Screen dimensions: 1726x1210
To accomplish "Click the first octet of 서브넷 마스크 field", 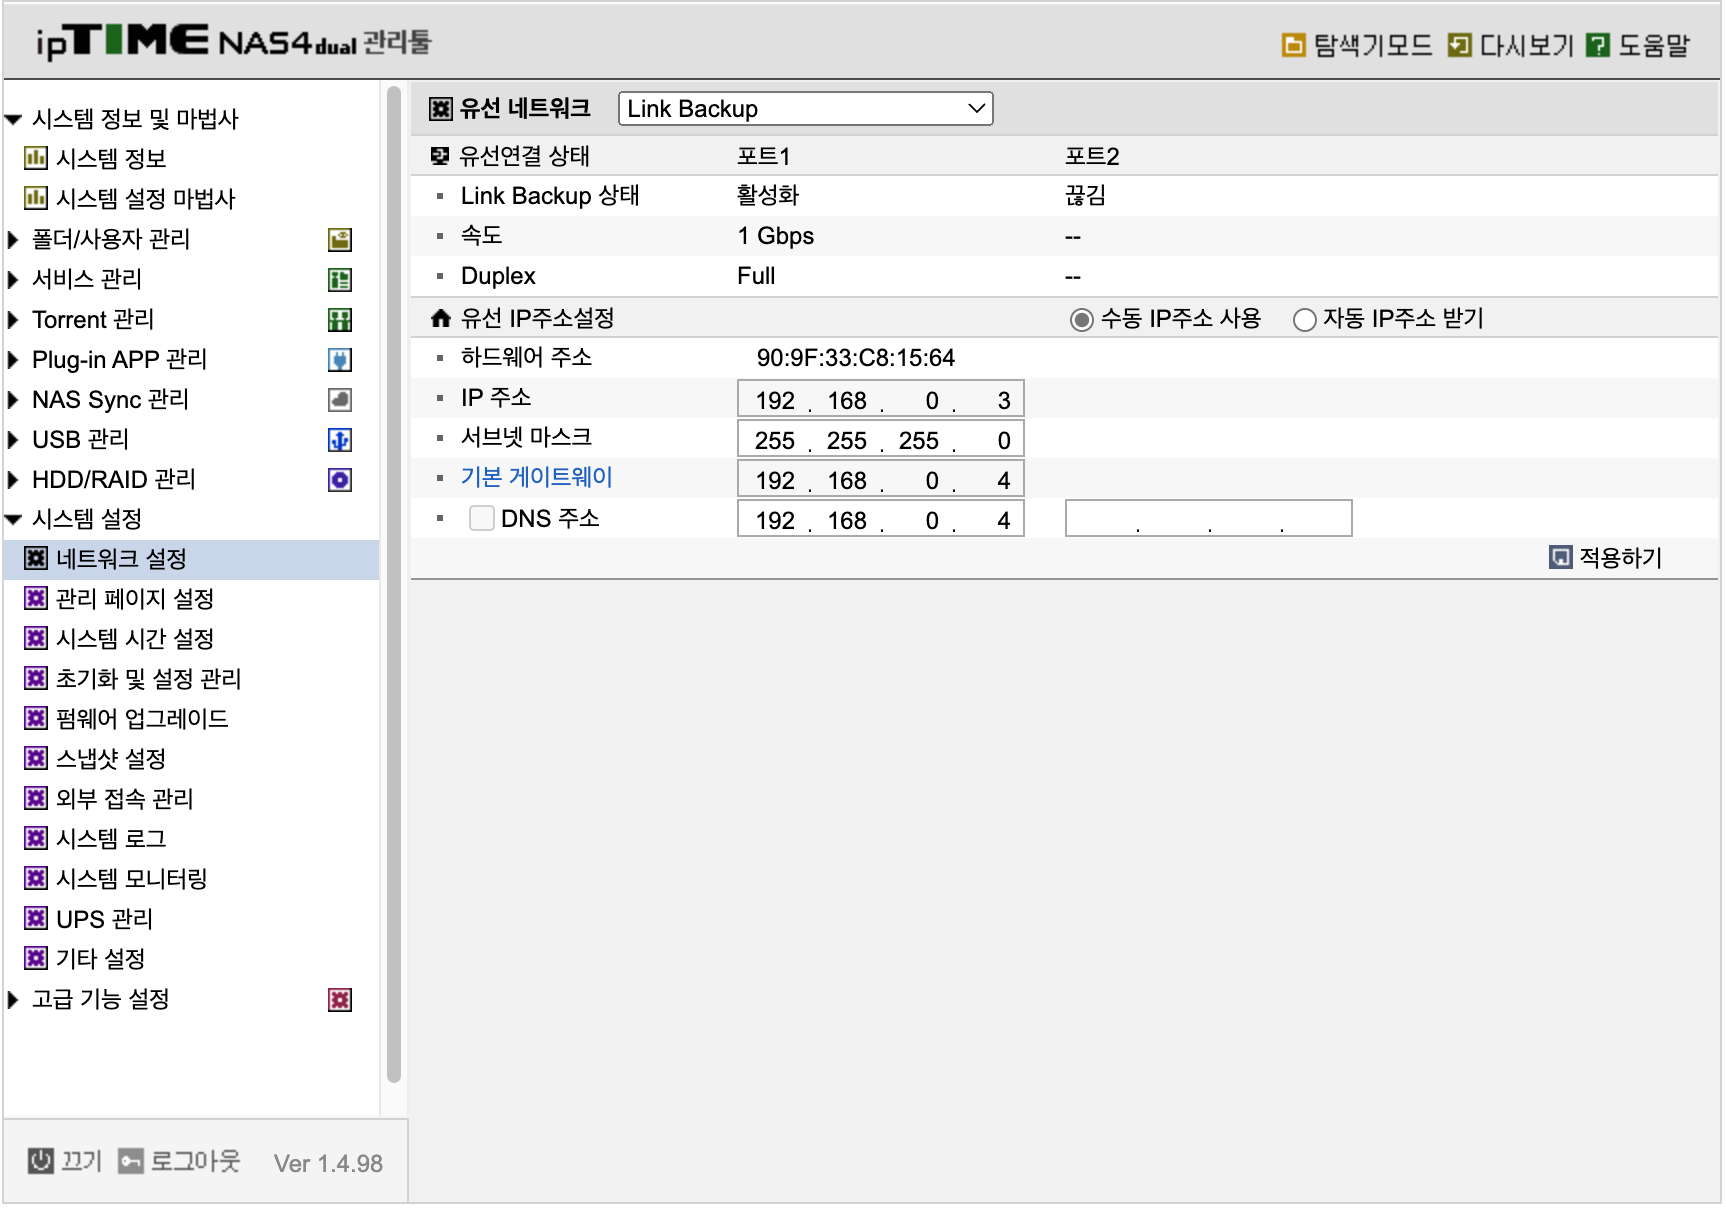I will [x=774, y=440].
